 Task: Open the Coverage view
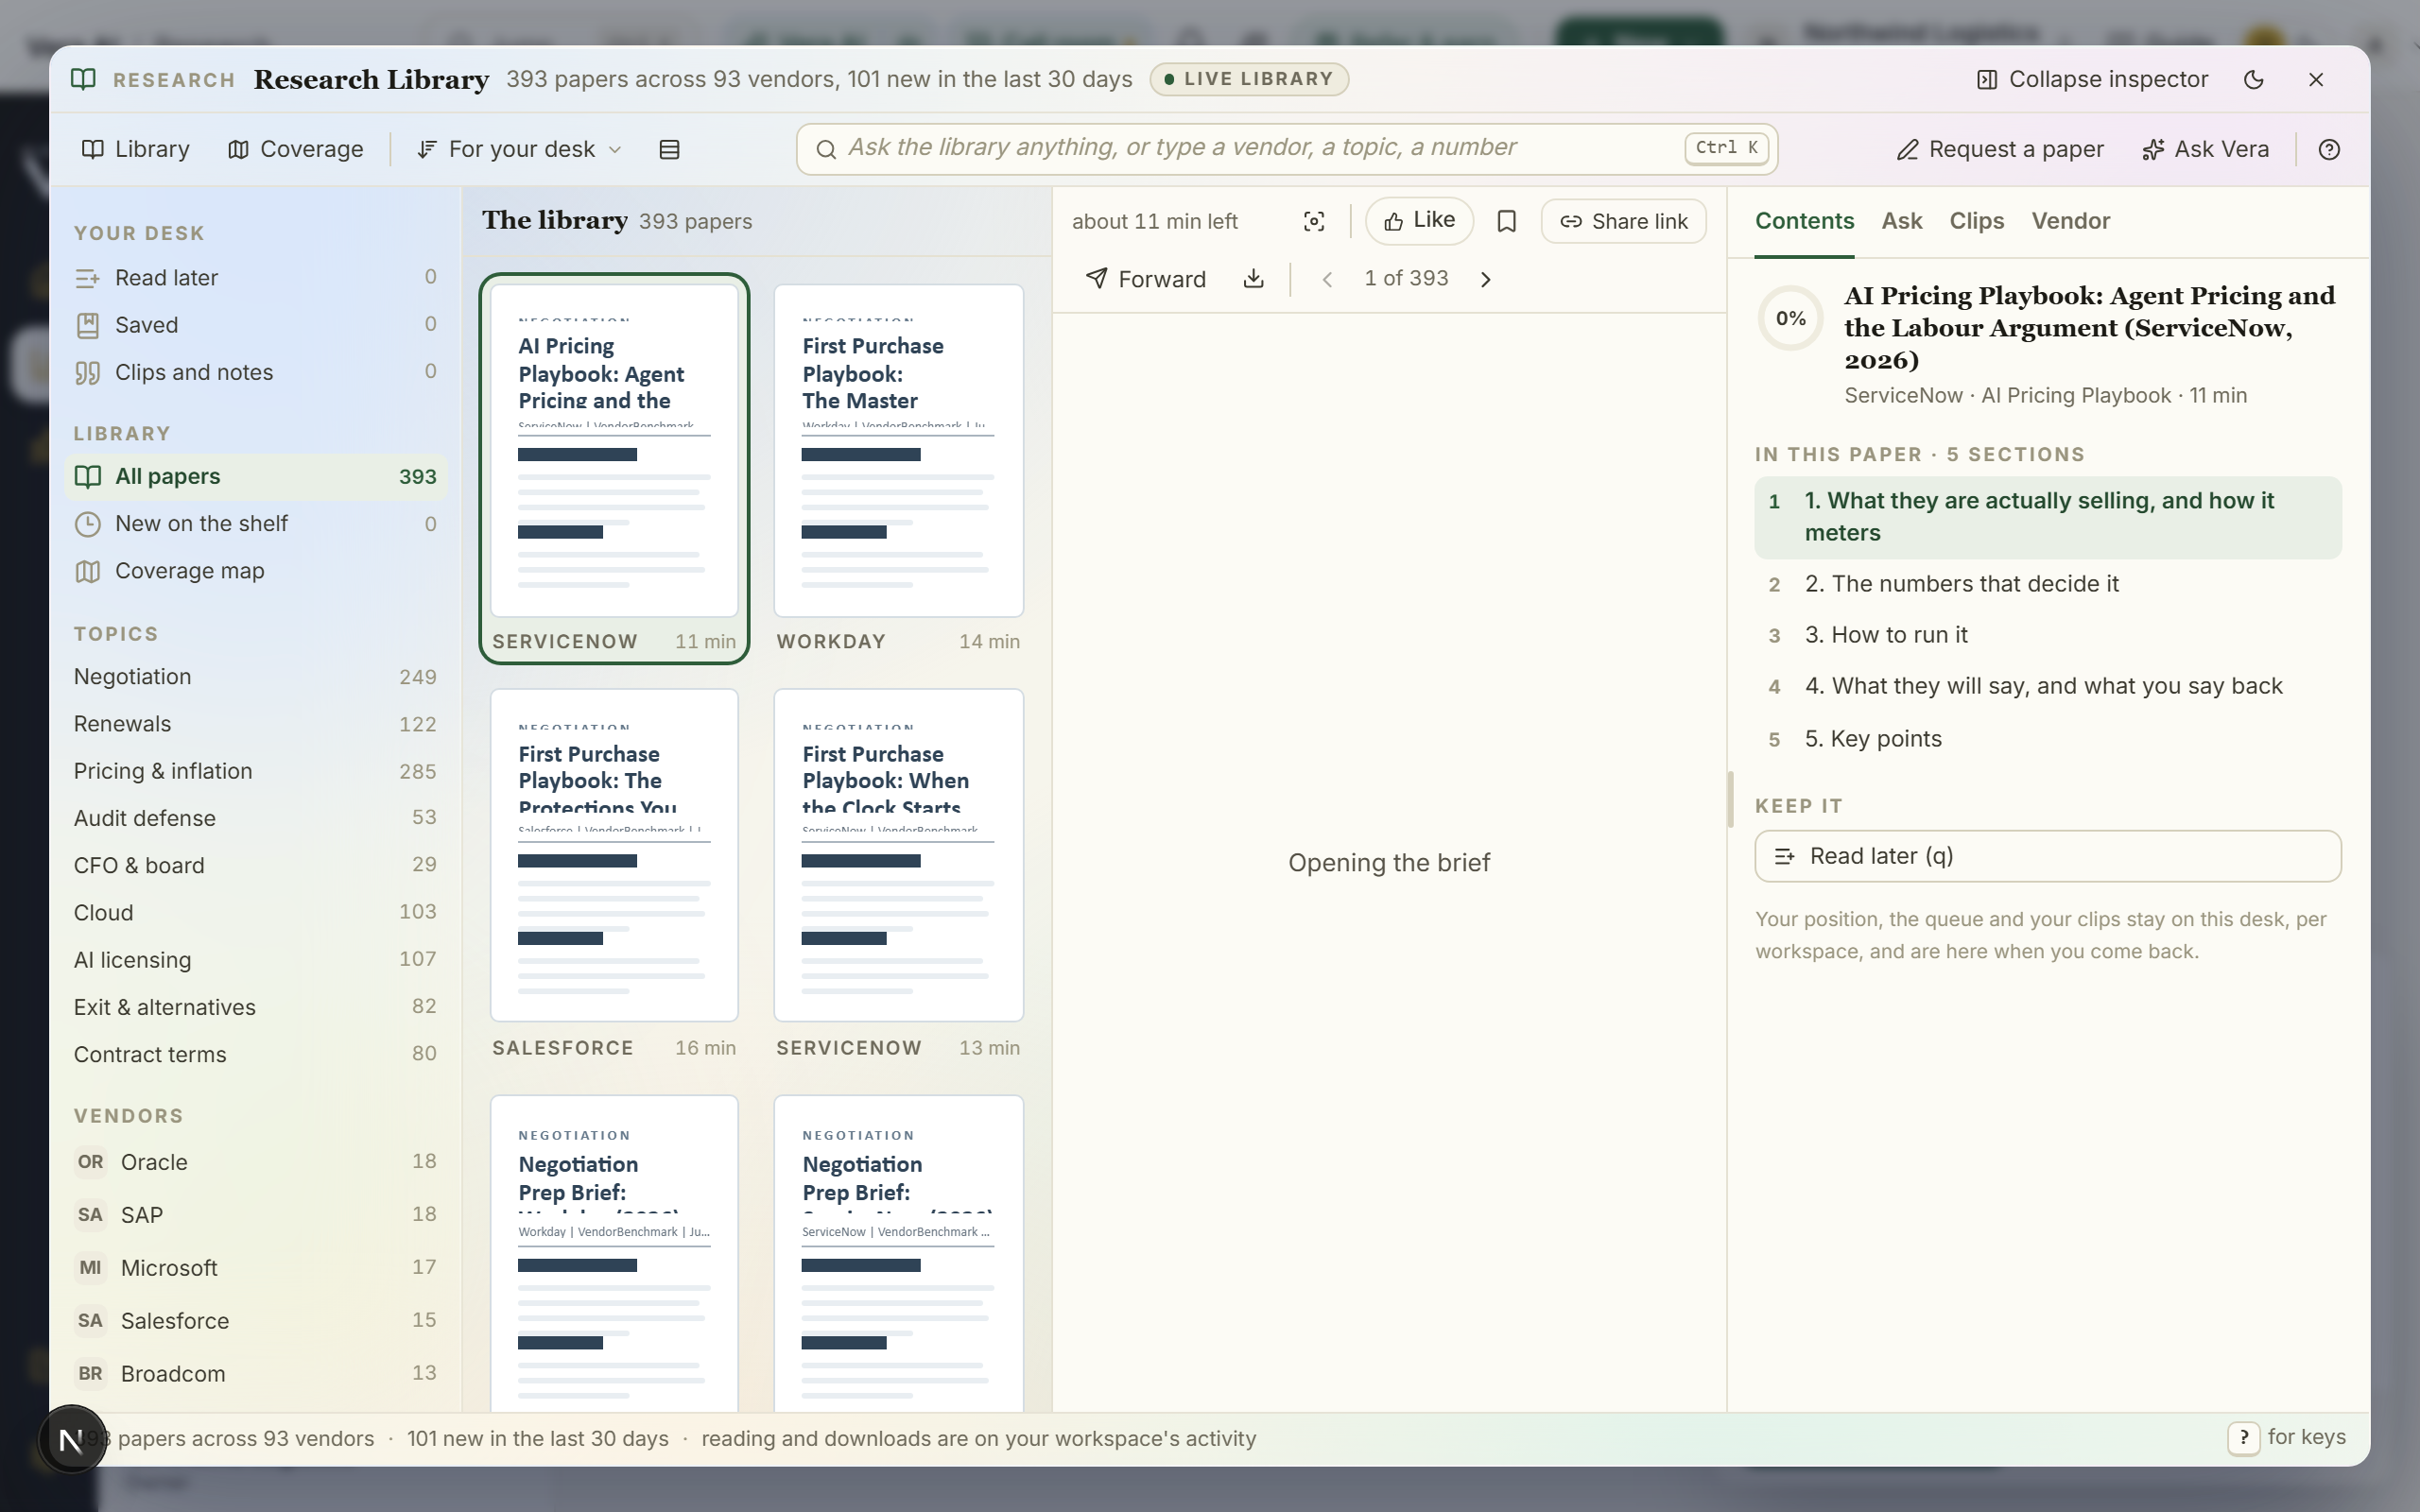coord(295,149)
